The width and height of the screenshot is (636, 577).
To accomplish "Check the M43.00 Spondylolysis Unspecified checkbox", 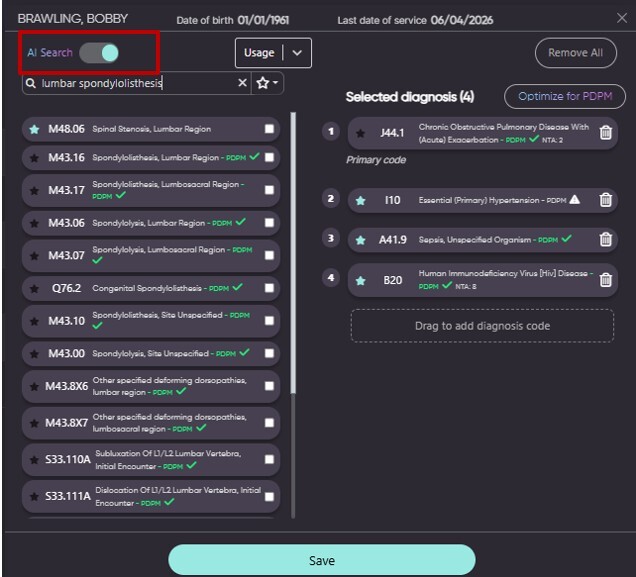I will pos(269,353).
